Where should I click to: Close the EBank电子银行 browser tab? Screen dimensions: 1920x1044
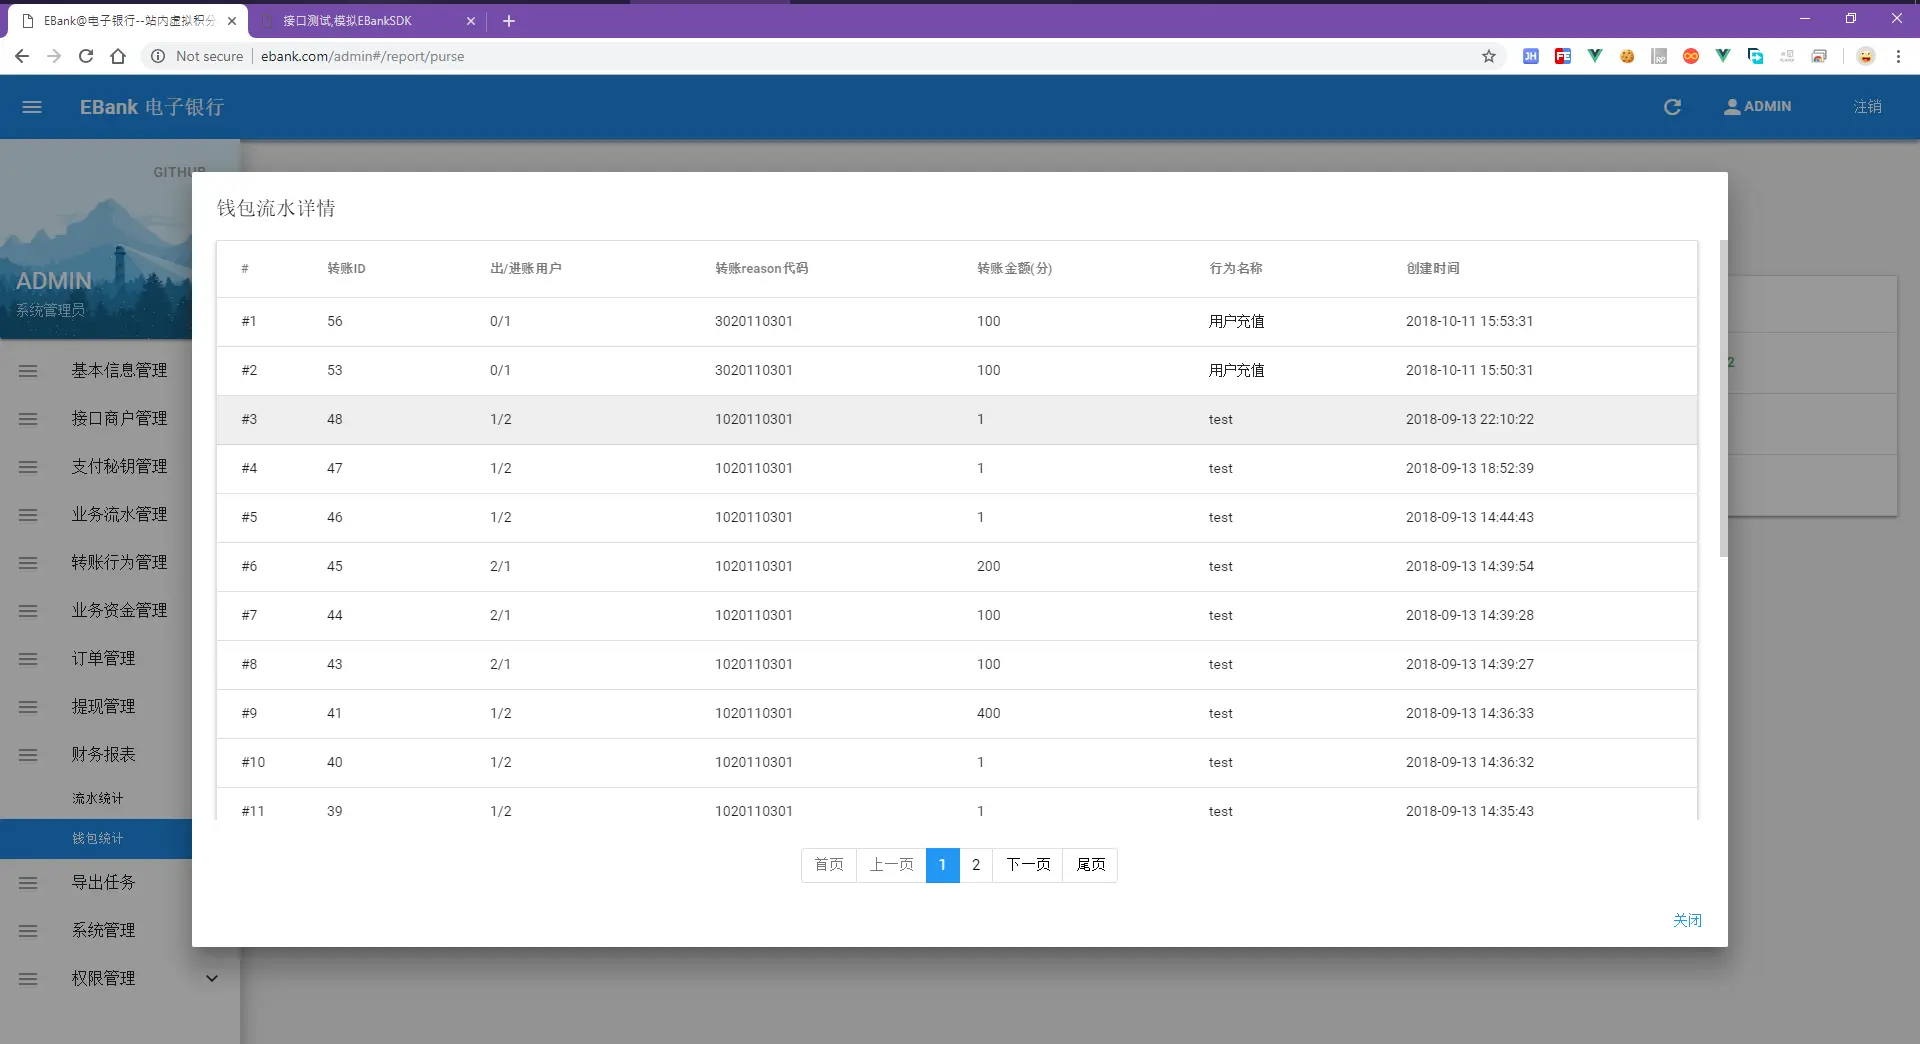pos(232,20)
